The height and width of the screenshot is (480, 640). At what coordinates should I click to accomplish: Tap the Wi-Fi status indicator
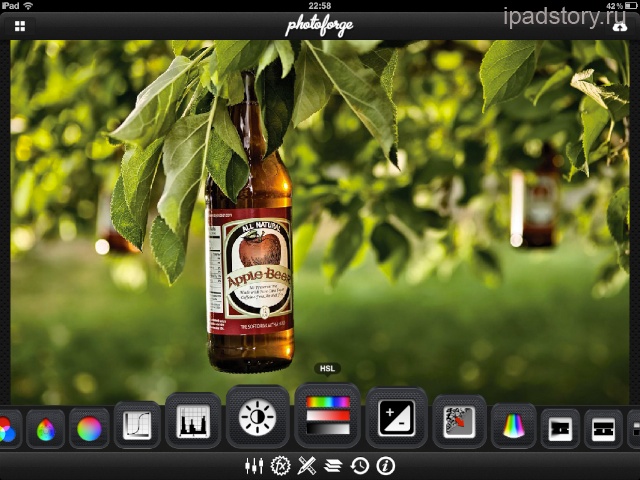click(28, 6)
